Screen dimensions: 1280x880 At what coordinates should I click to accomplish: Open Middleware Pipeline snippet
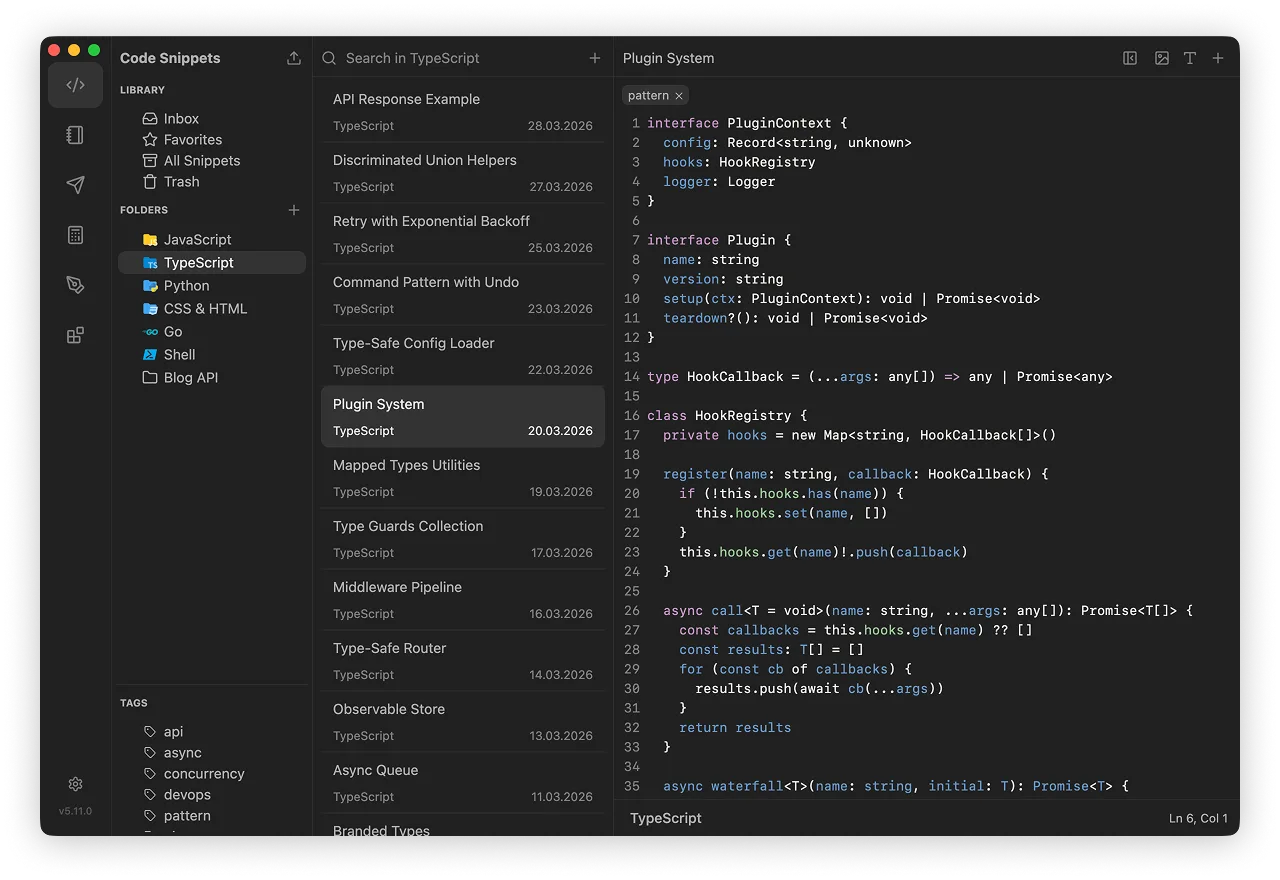463,600
